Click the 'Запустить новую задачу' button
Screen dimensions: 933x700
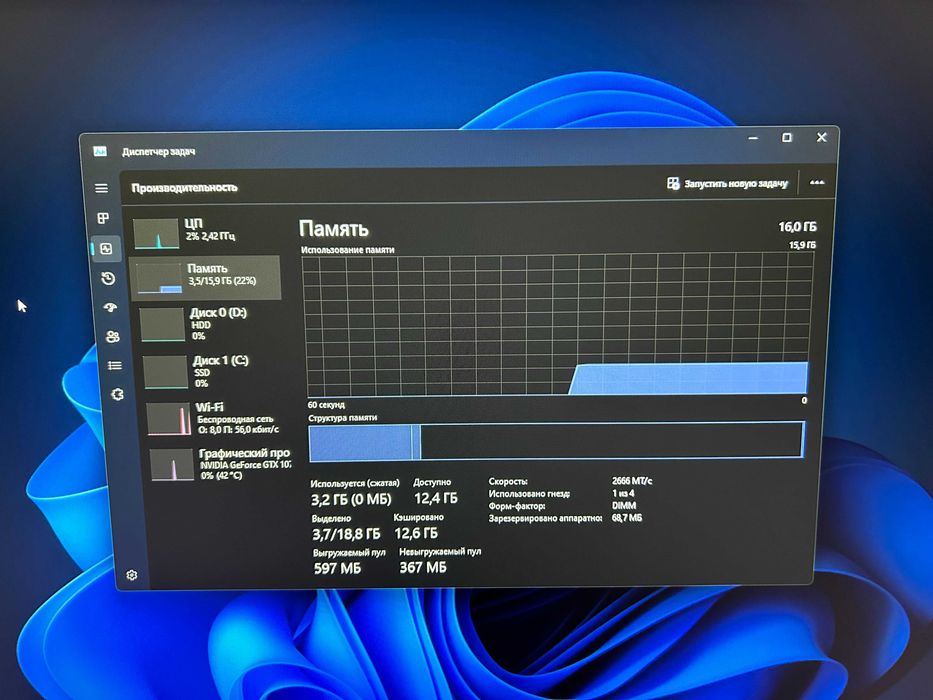[x=727, y=183]
